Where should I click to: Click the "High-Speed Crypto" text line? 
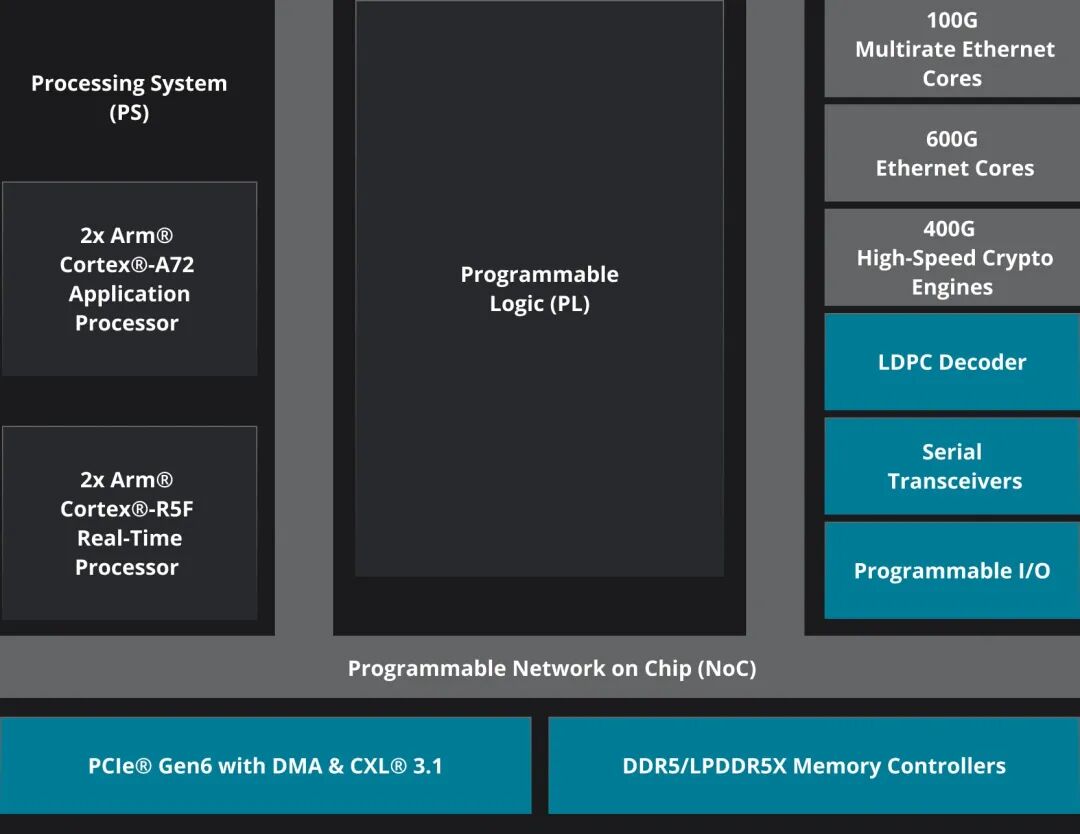coord(954,258)
